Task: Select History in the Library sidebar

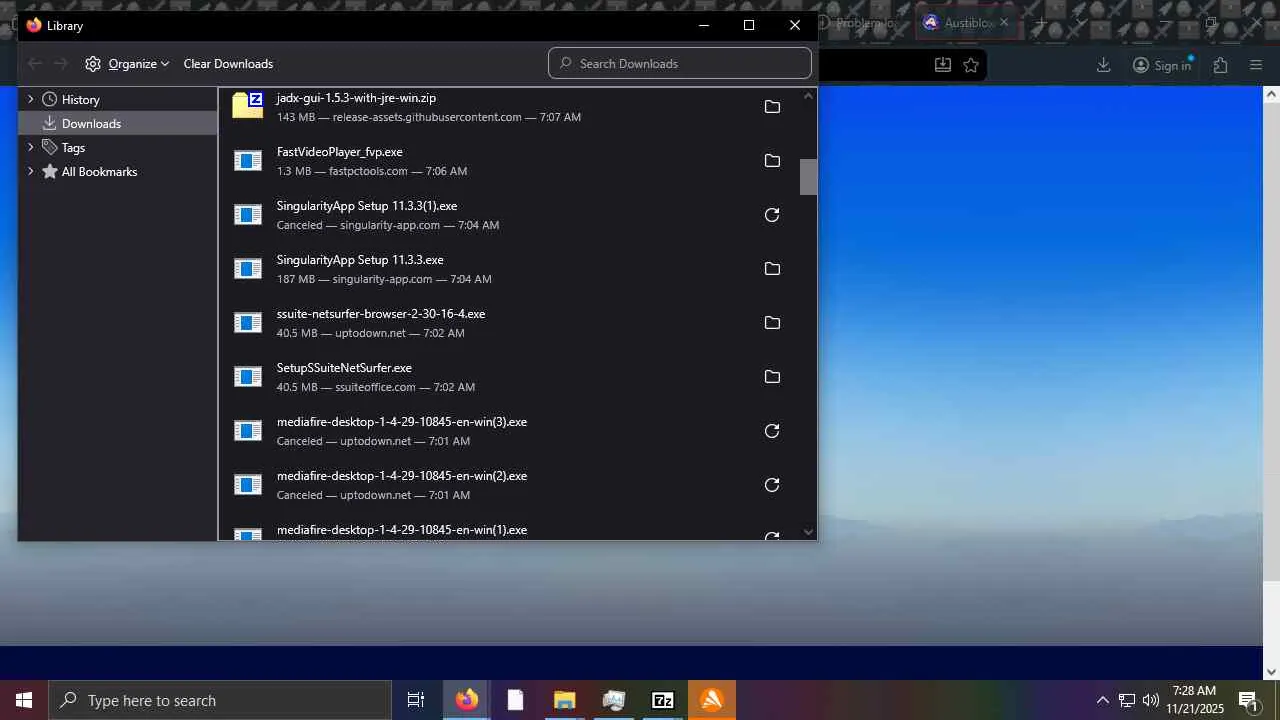Action: coord(80,99)
